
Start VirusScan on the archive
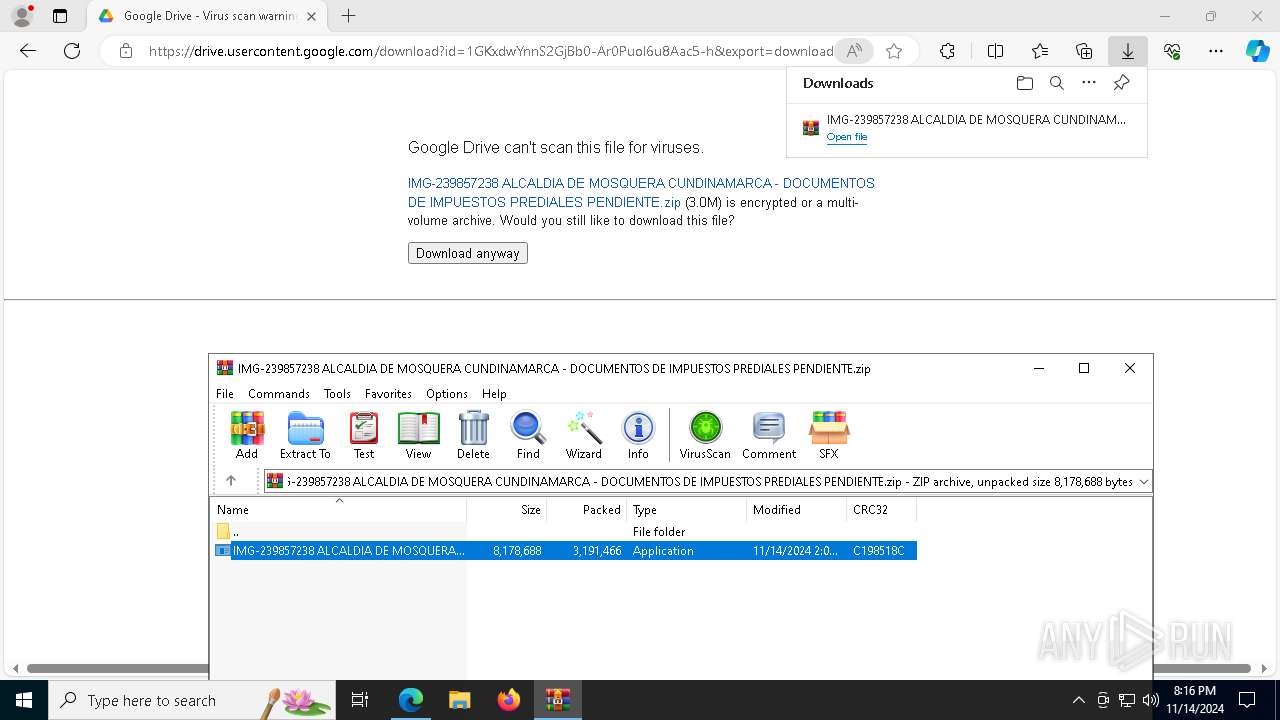coord(705,435)
